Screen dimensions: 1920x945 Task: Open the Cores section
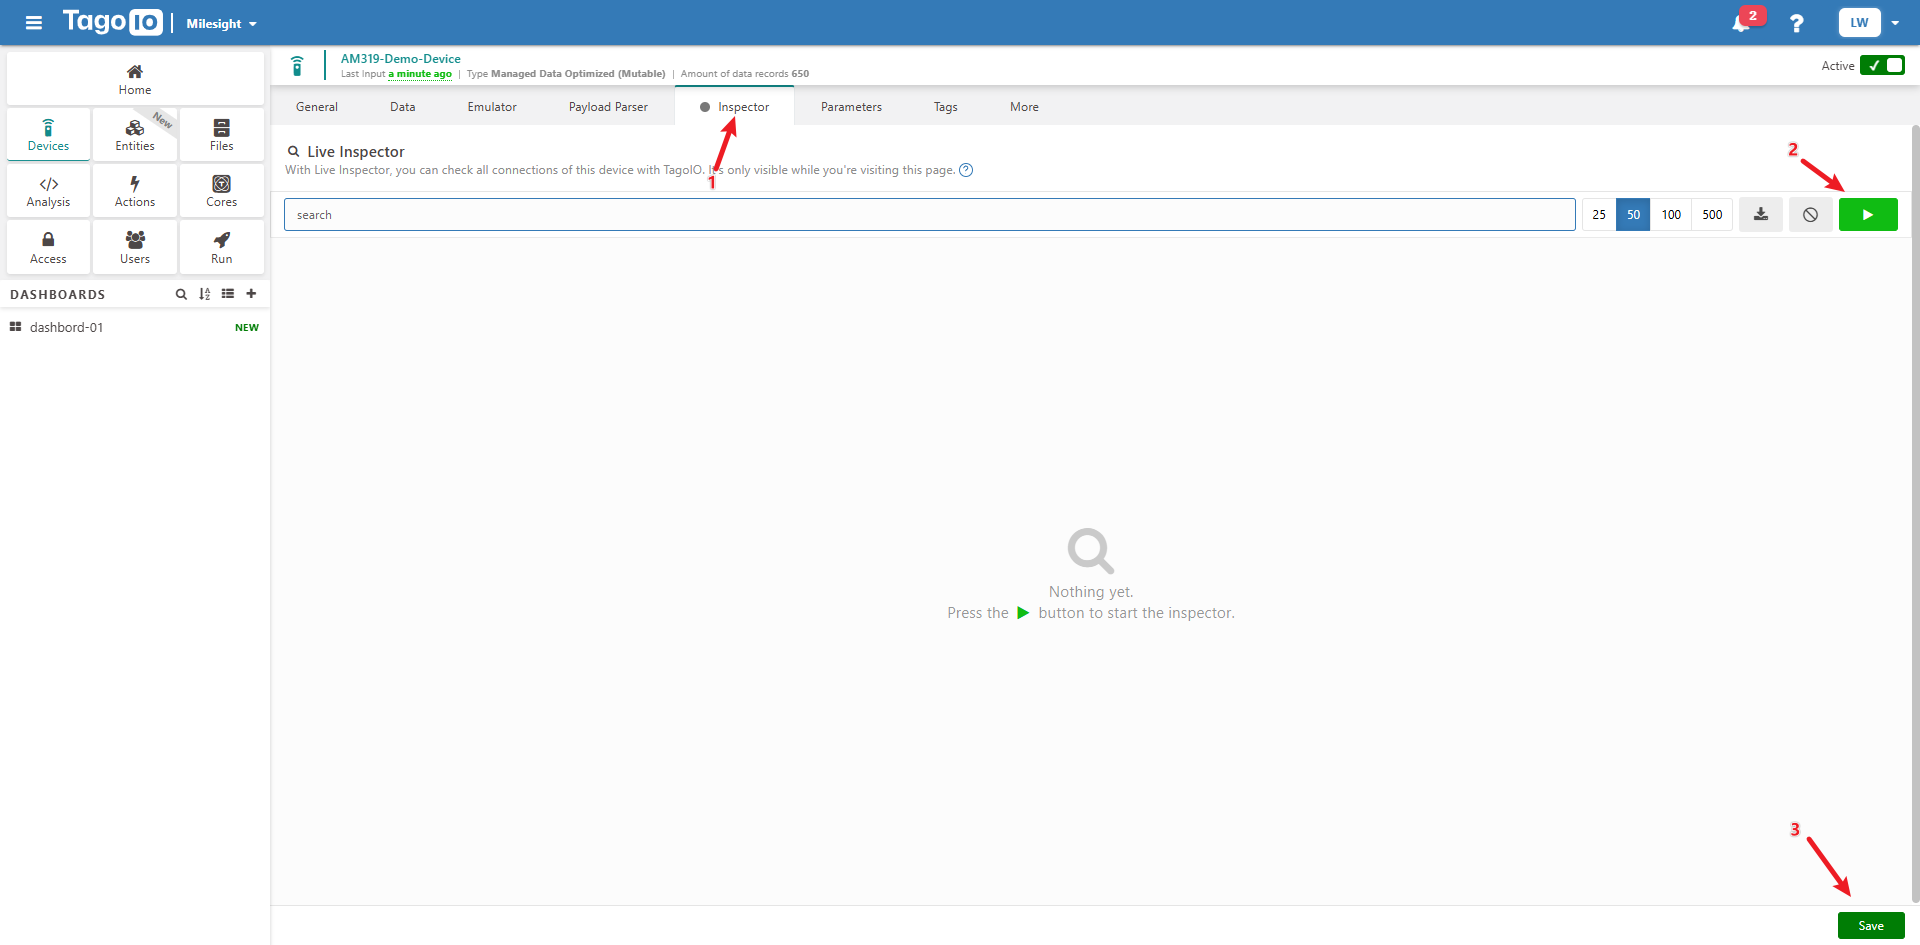coord(222,192)
